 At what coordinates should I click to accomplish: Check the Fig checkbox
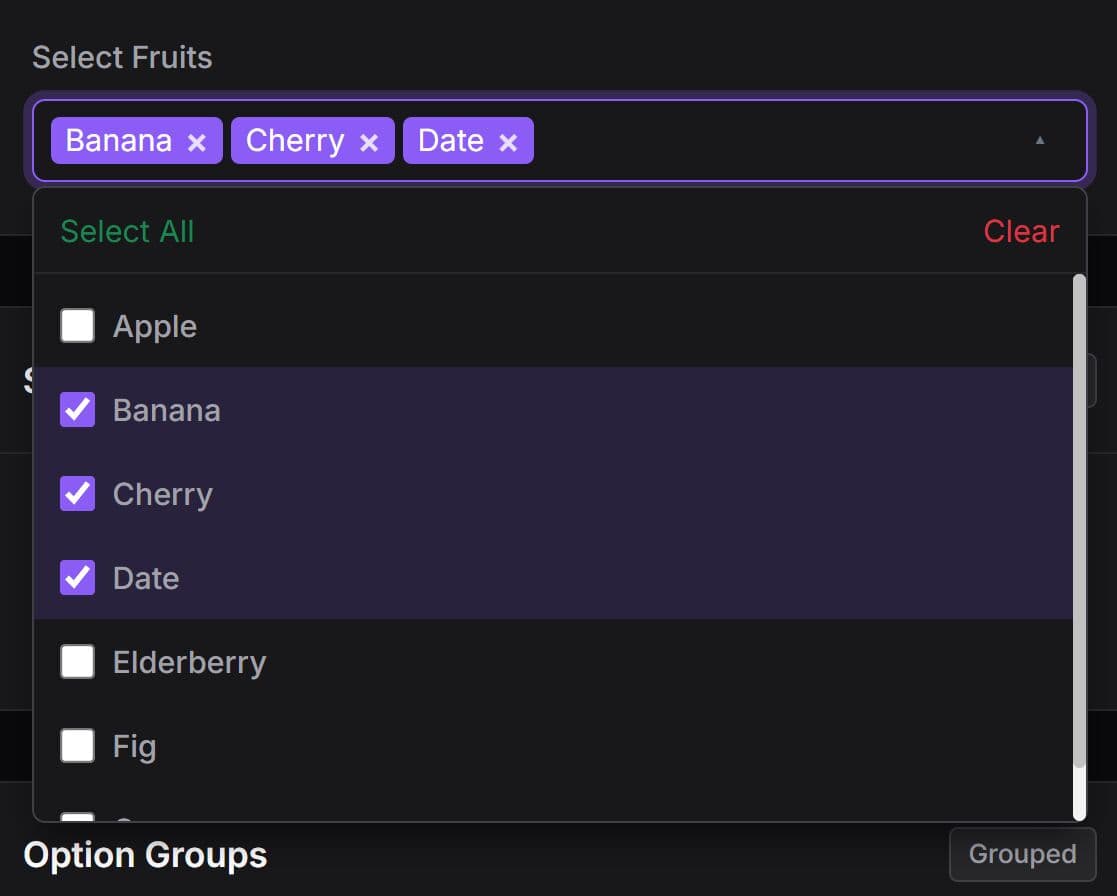click(78, 746)
